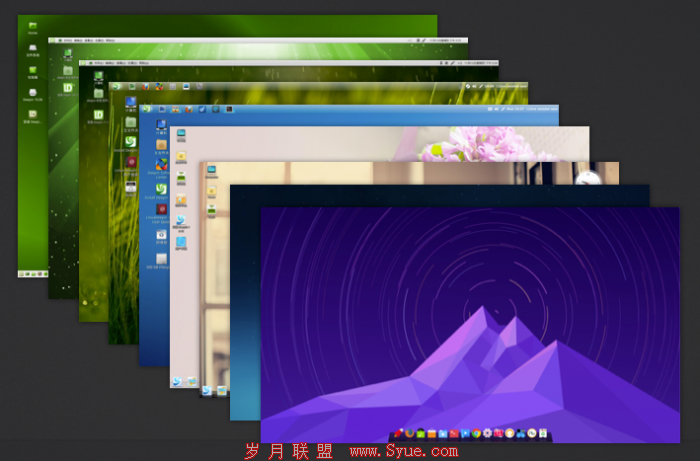This screenshot has height=461, width=700.
Task: Select the dark navy gradient desktop screenshot
Action: pos(440,195)
